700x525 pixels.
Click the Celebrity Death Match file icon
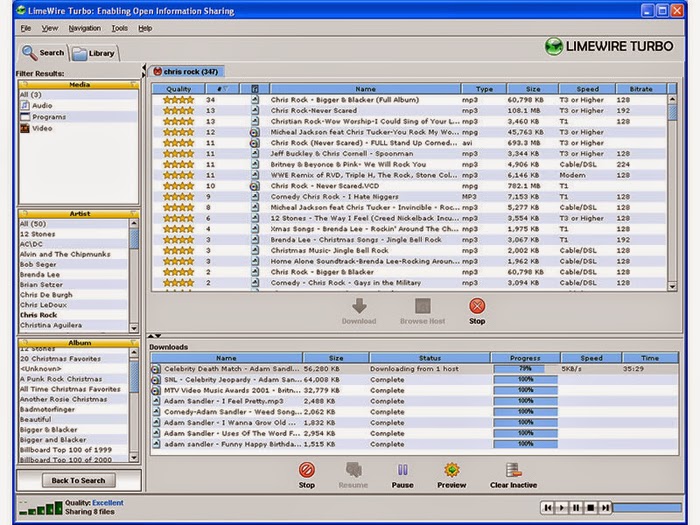coord(156,369)
